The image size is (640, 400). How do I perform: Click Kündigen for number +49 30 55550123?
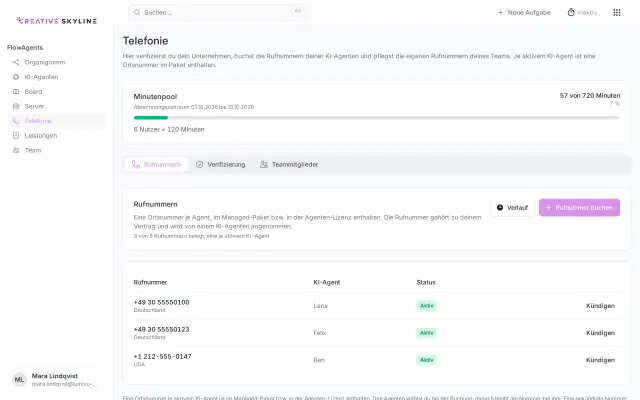pos(600,333)
